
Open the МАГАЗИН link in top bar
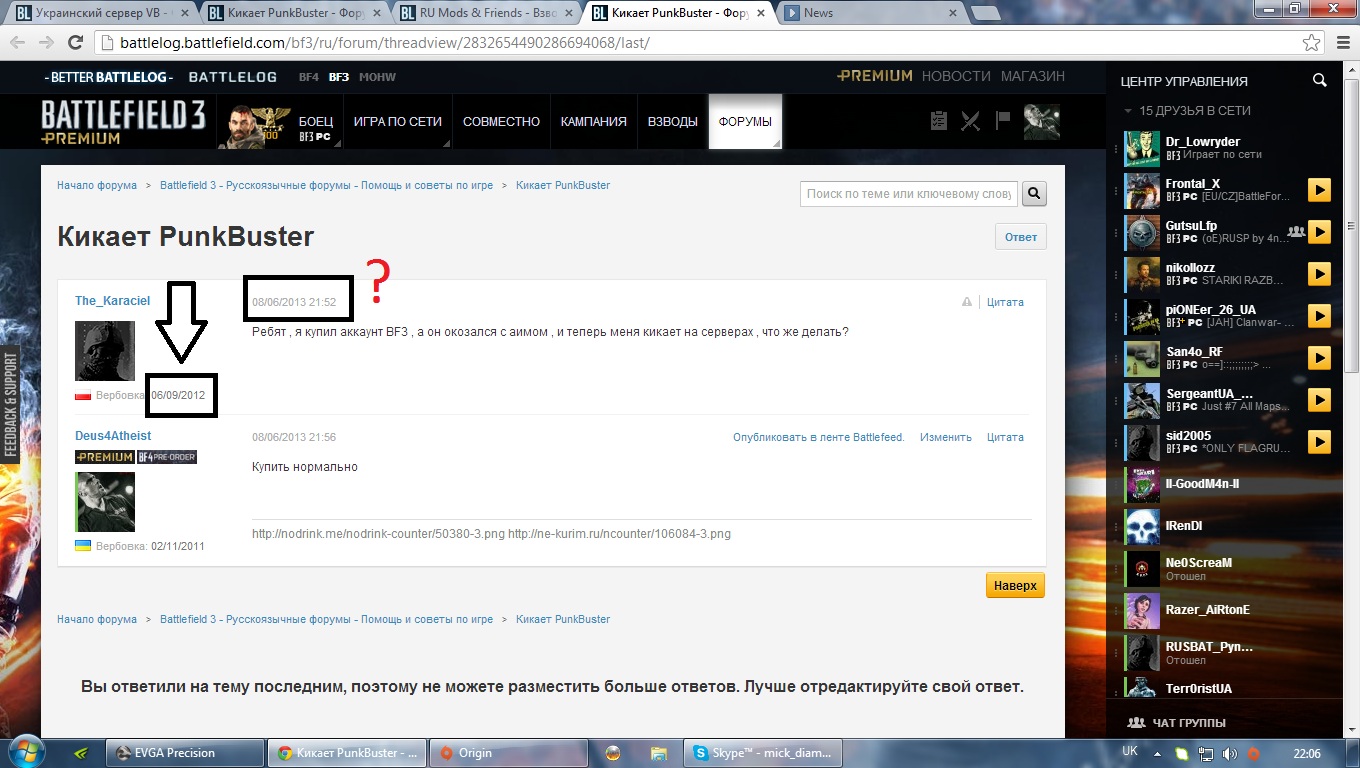tap(1033, 76)
